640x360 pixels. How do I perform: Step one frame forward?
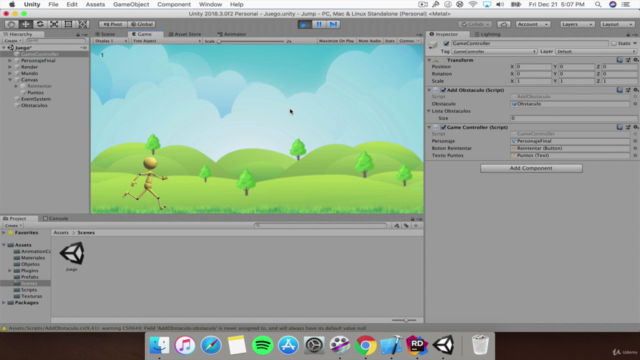point(333,24)
